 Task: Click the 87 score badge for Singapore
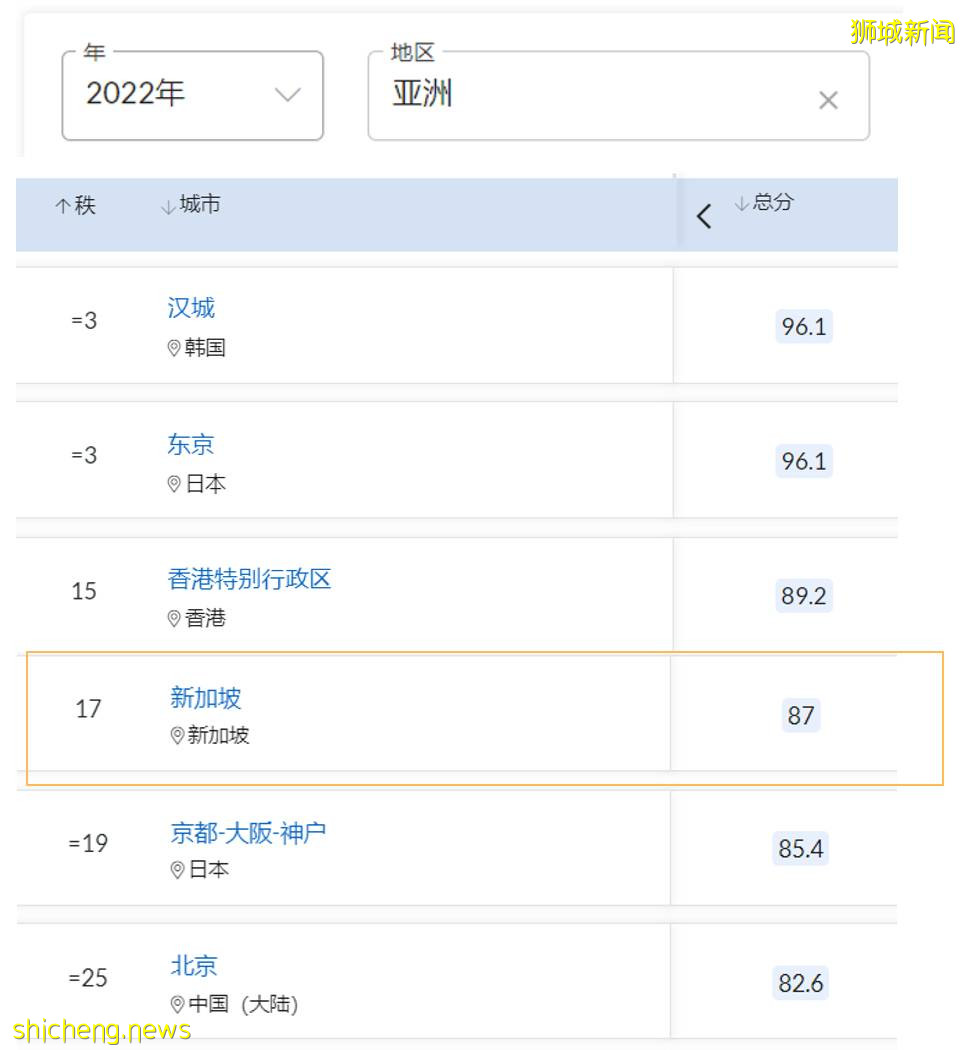(x=801, y=715)
